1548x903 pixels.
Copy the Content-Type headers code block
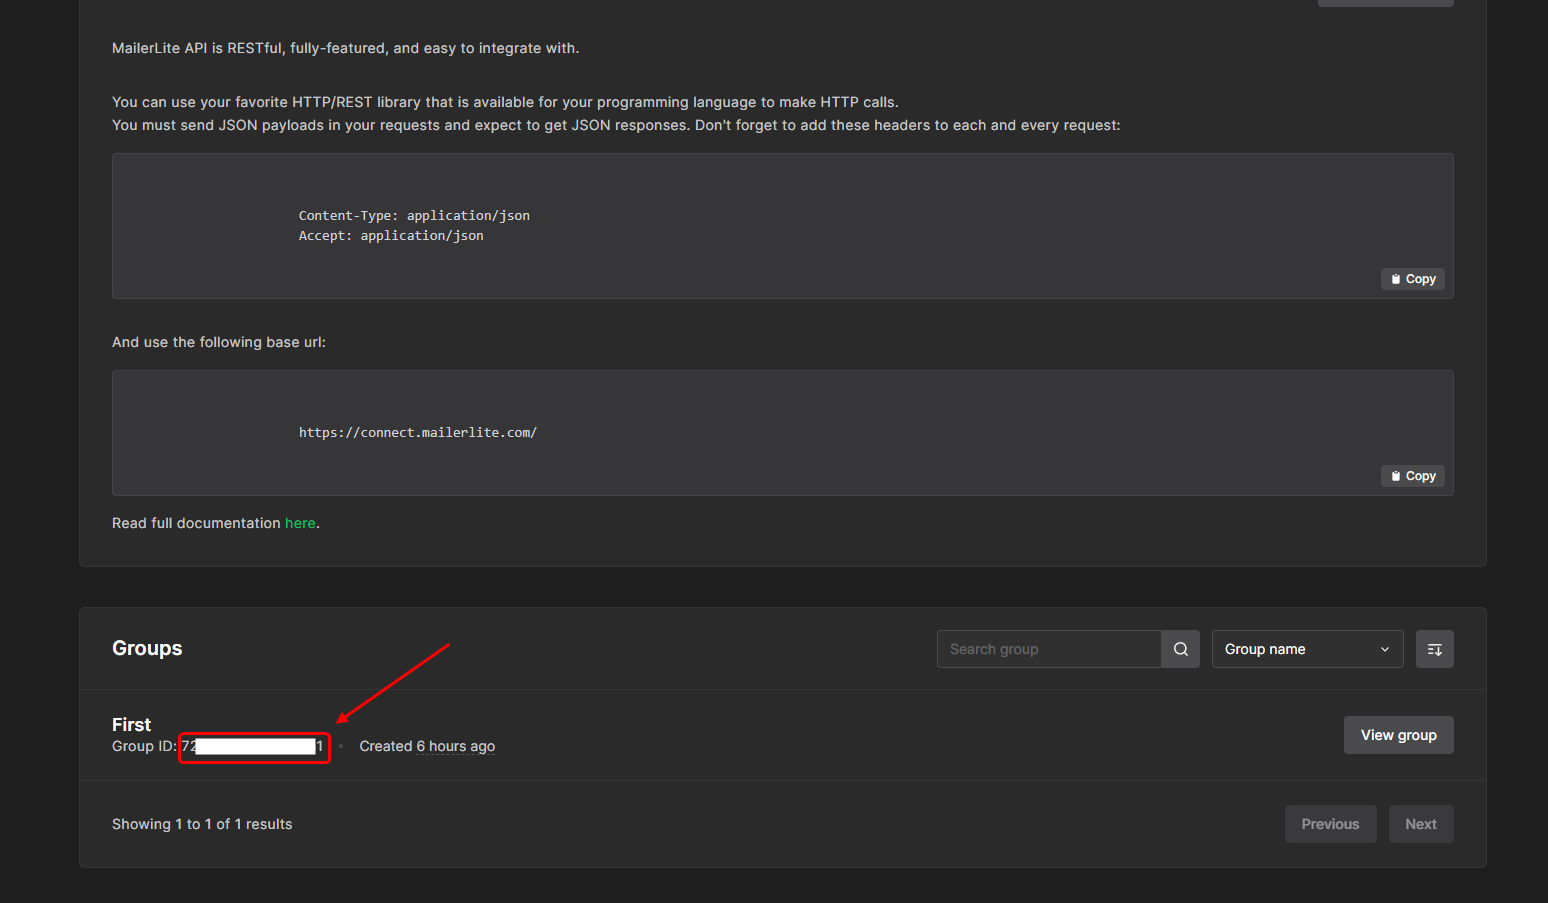click(1413, 279)
